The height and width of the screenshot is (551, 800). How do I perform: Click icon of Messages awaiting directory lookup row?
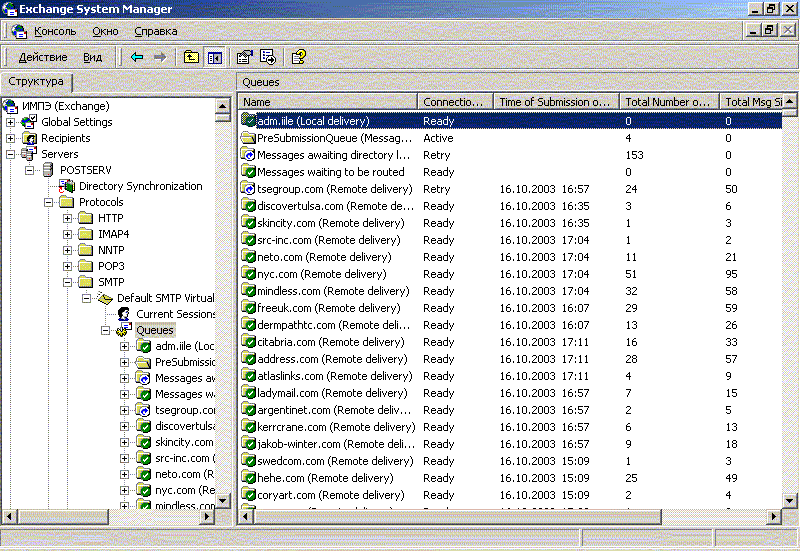click(x=248, y=155)
